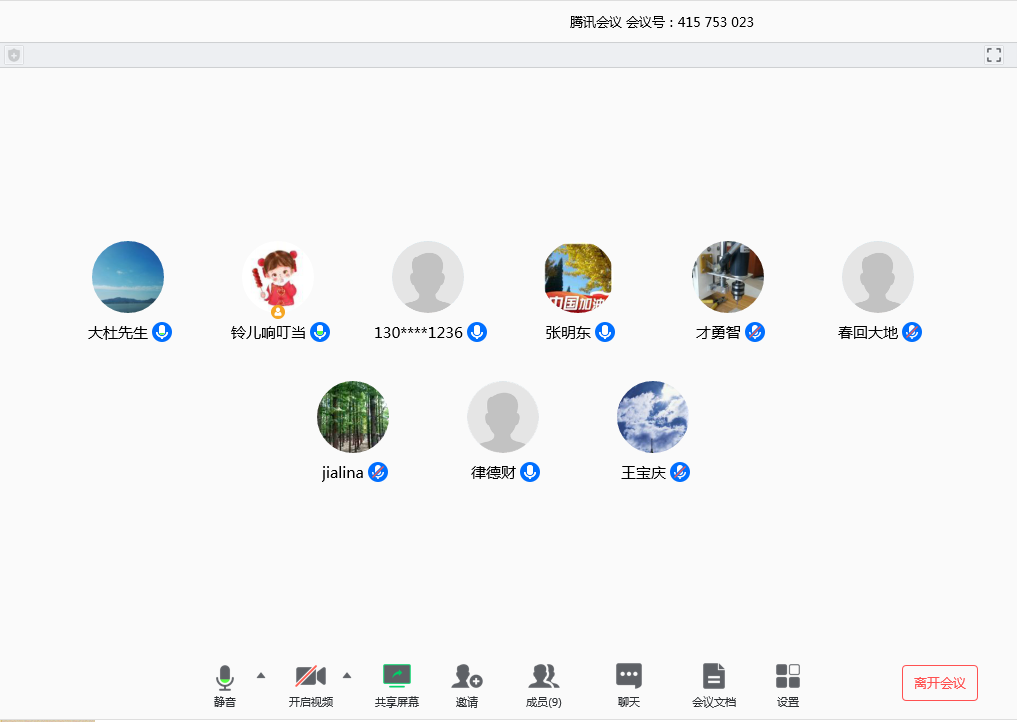Leave the meeting via 离开会议
The height and width of the screenshot is (722, 1017).
[x=940, y=683]
